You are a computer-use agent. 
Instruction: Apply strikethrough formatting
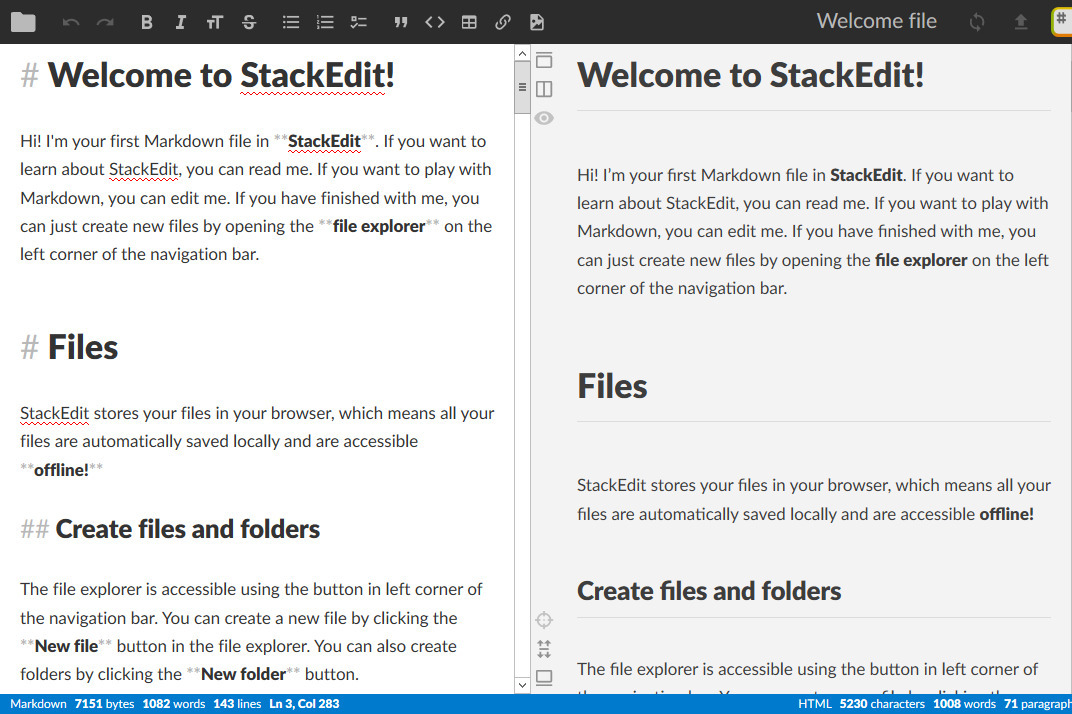249,23
